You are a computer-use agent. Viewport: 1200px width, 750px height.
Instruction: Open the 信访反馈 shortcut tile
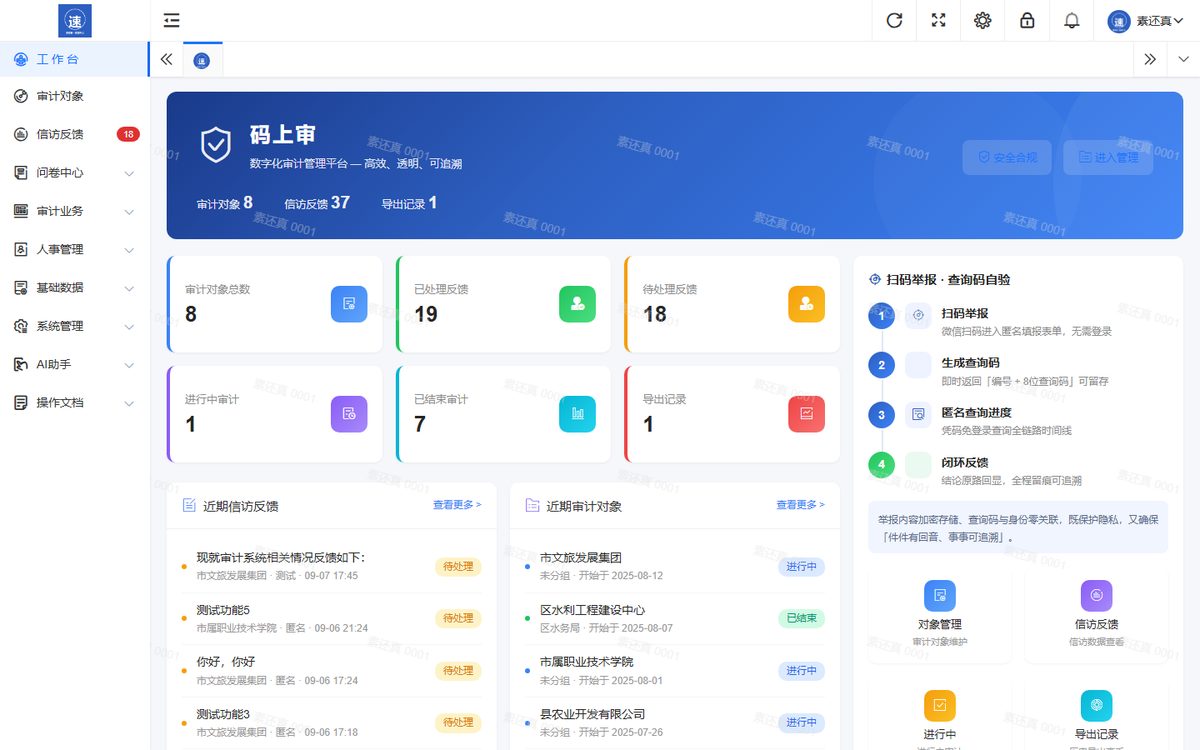tap(1096, 613)
